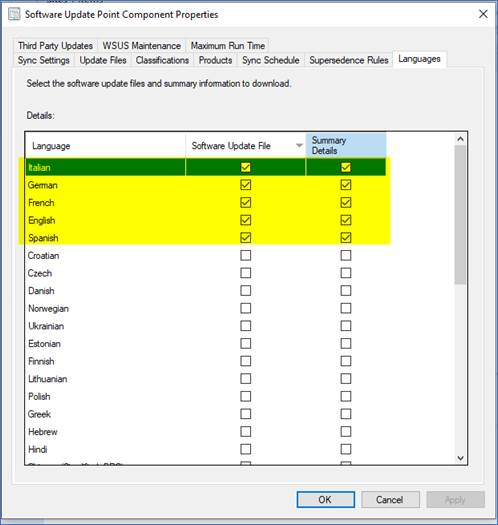Go to the Supersedence Rules tab
This screenshot has width=498, height=525.
click(x=349, y=60)
